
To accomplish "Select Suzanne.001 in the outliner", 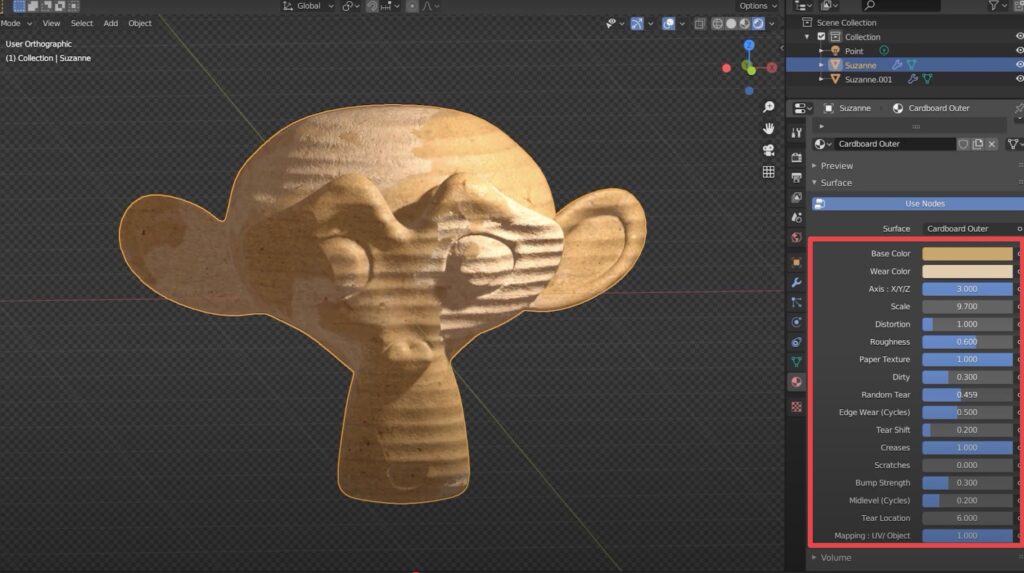I will 868,79.
